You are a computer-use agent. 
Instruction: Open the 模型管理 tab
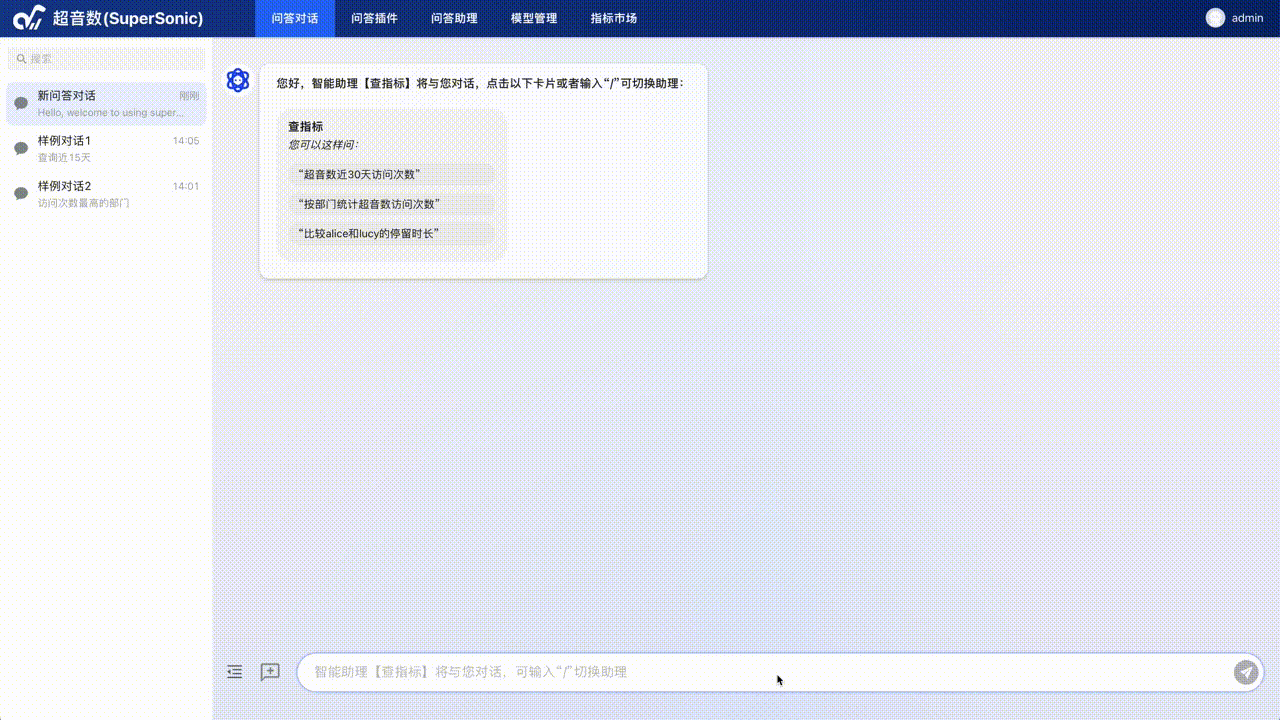coord(534,18)
